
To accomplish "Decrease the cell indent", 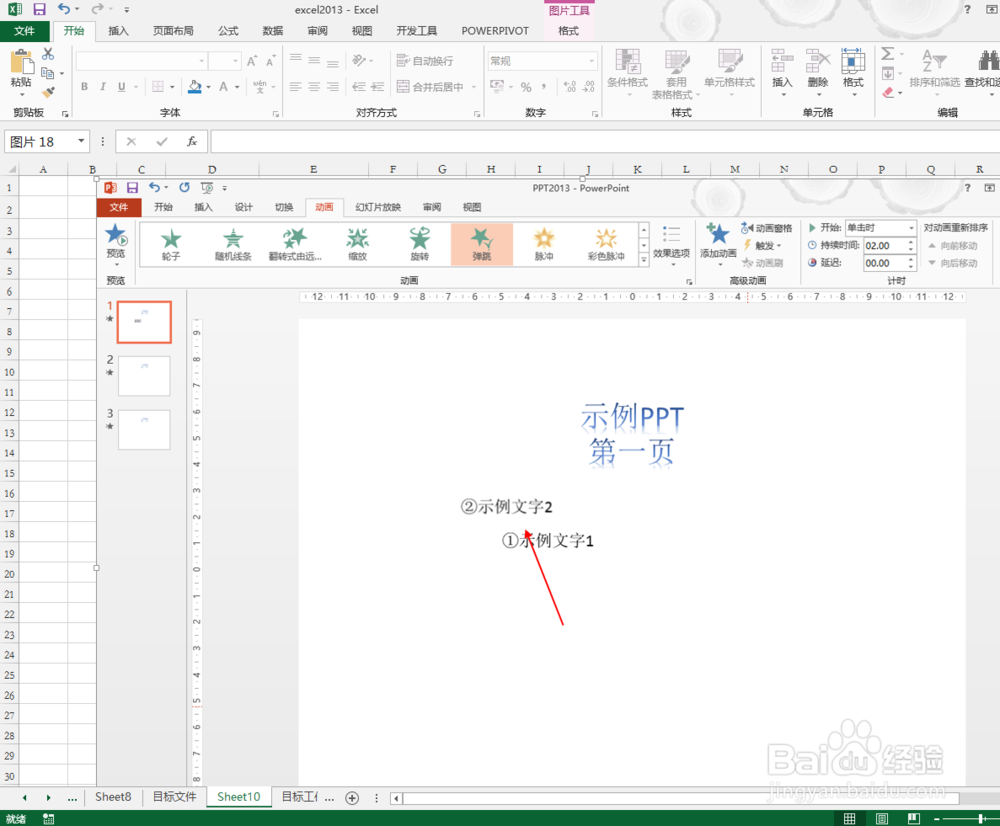I will pyautogui.click(x=359, y=87).
